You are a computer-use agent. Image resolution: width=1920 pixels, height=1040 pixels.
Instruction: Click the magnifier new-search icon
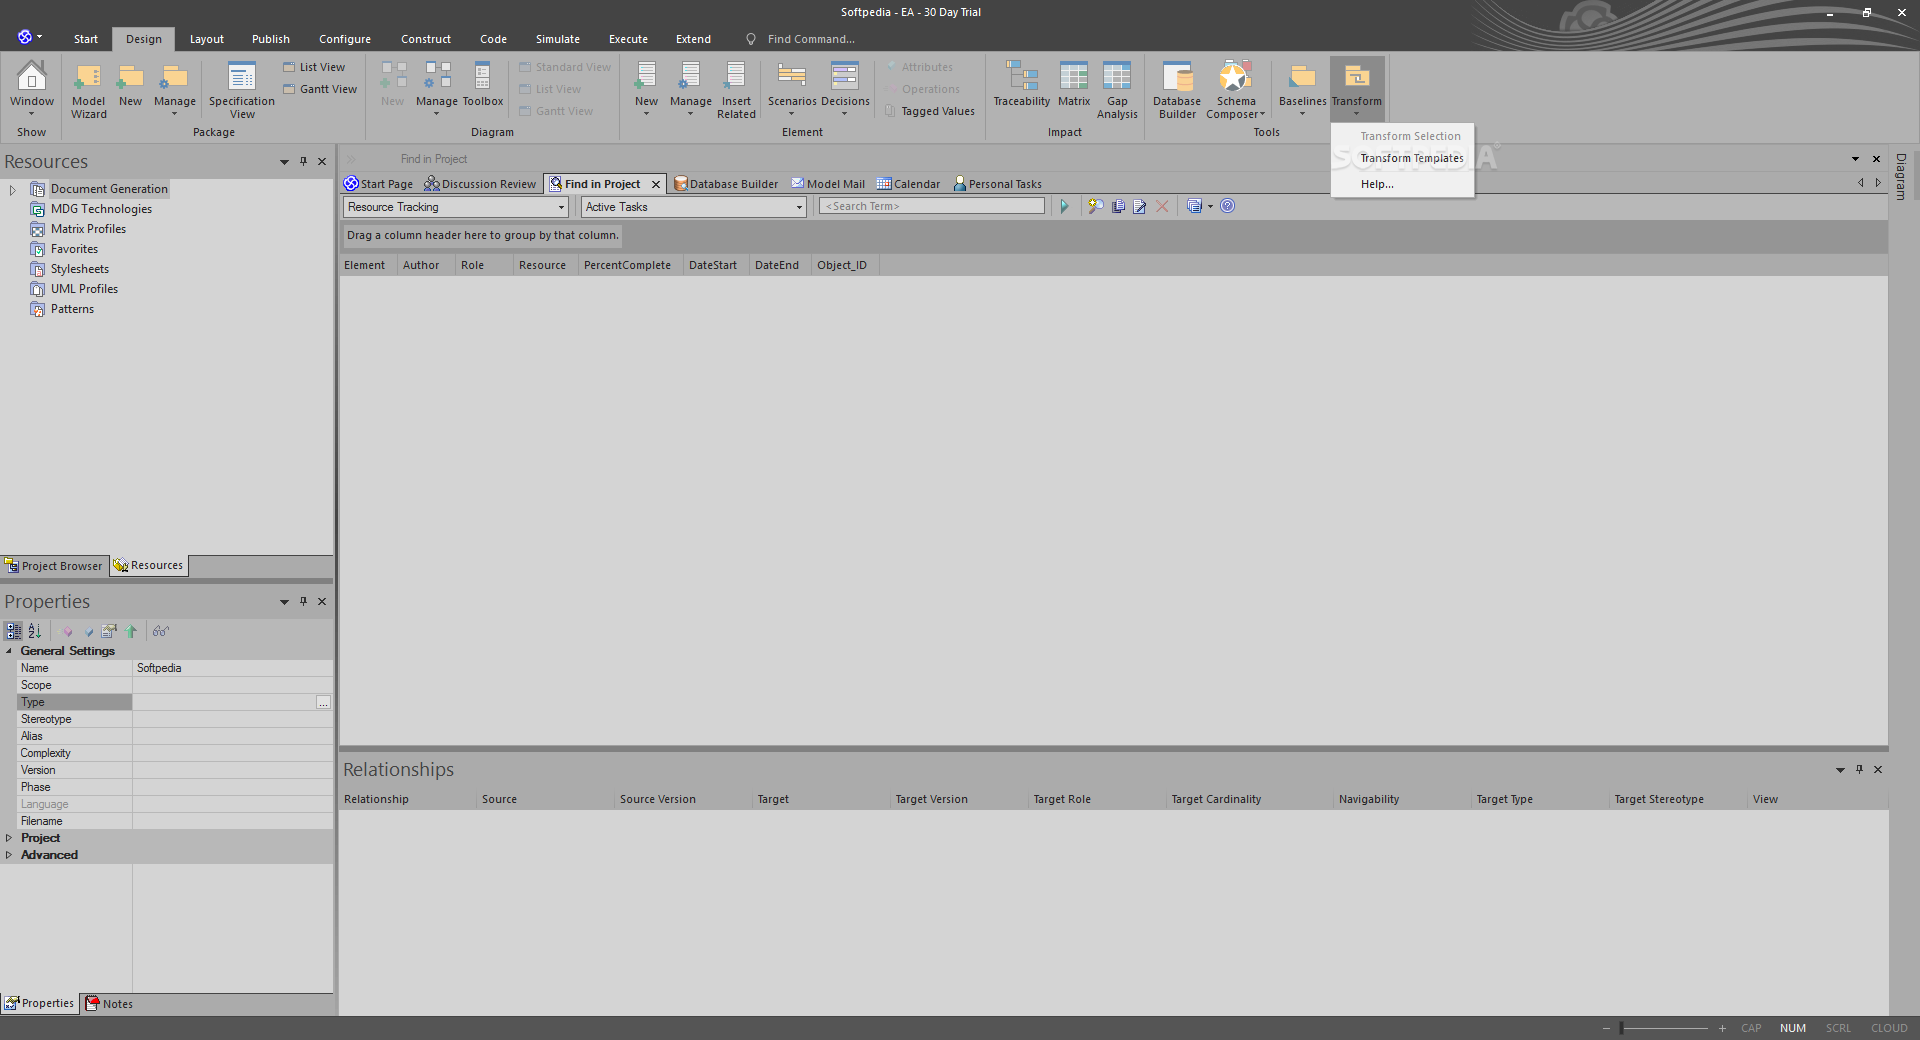point(1096,206)
